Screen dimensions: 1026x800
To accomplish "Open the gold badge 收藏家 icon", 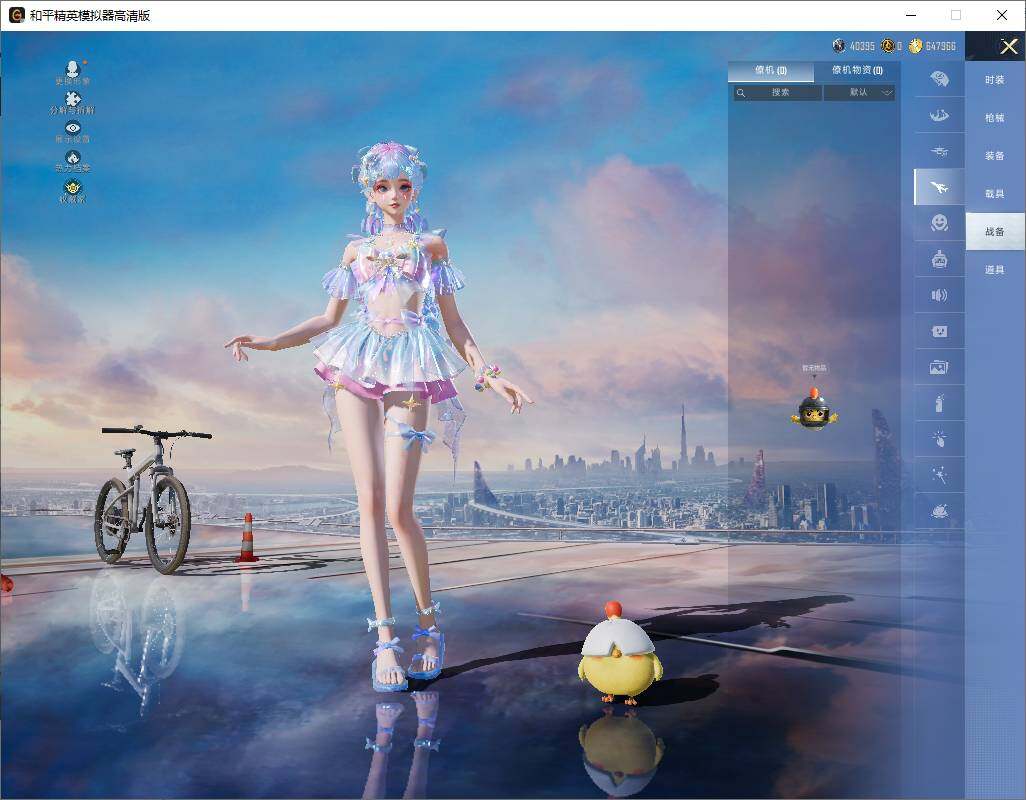I will coord(73,187).
